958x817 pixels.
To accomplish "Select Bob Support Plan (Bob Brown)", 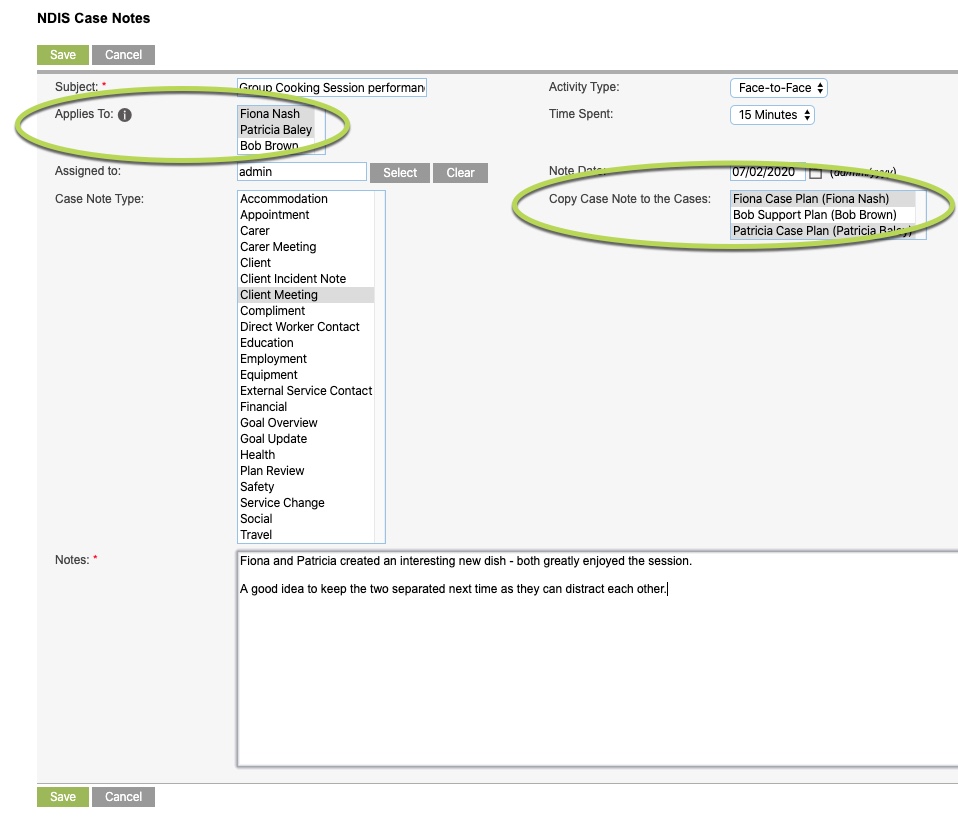I will [x=823, y=214].
